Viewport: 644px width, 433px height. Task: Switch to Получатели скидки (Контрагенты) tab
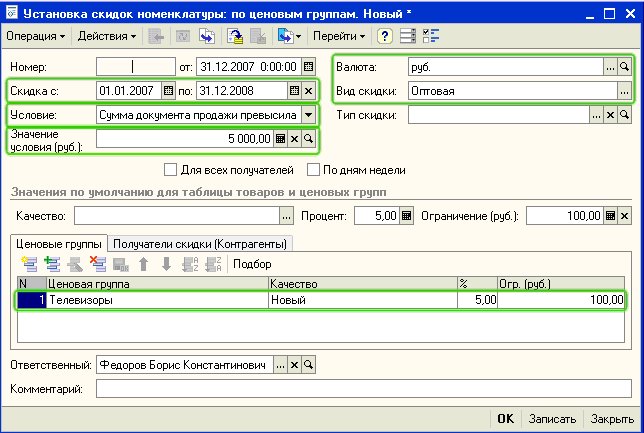pos(201,243)
